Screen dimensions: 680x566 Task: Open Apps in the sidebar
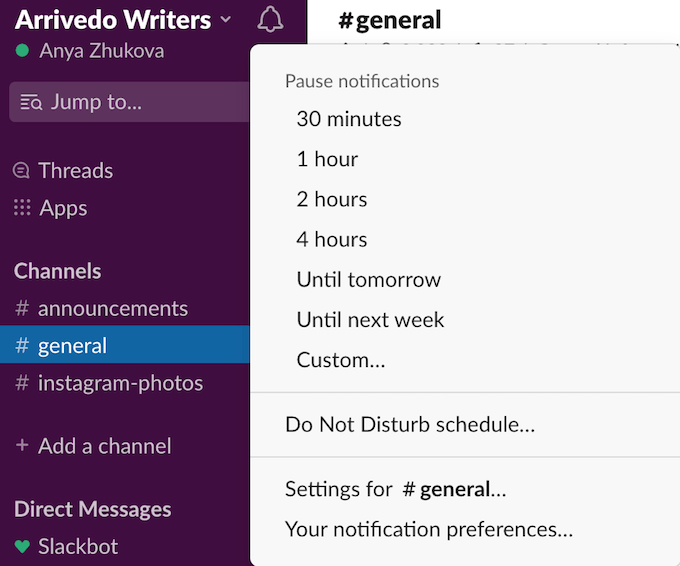point(63,208)
